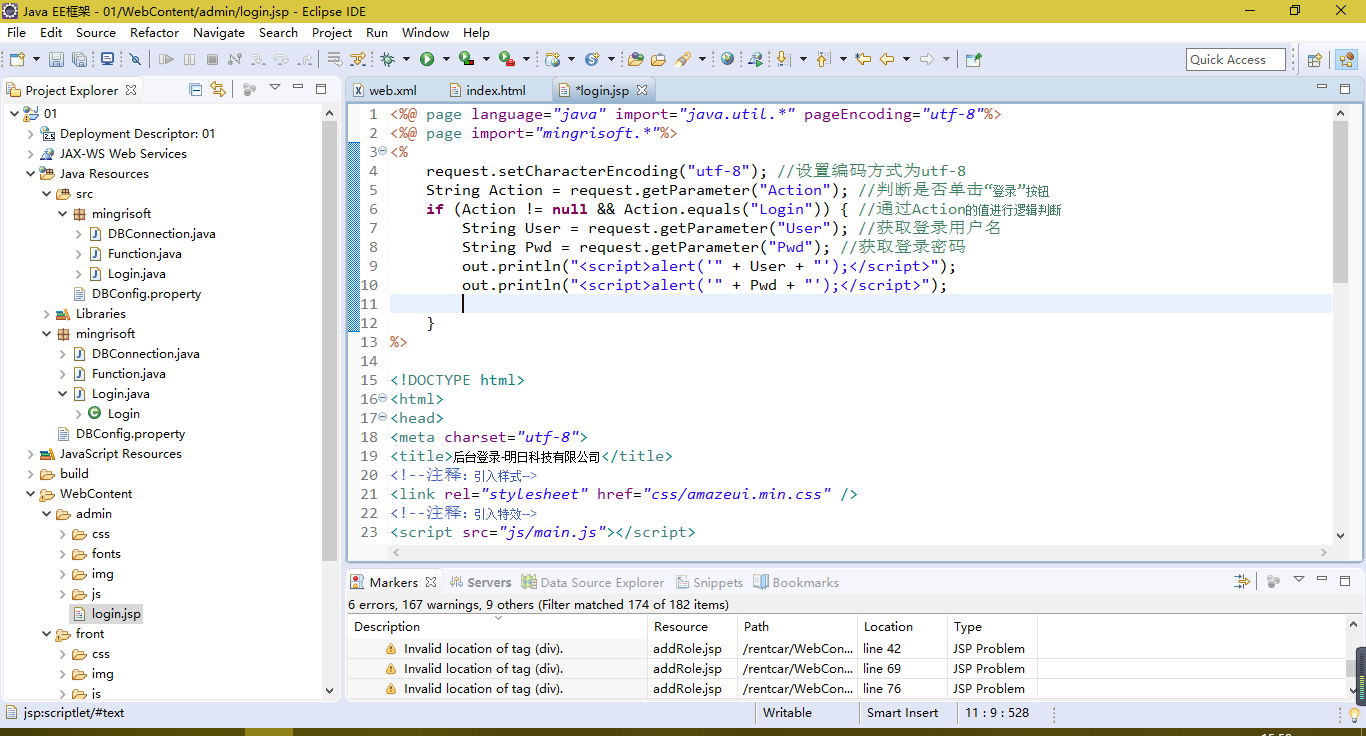Click the Debug bug icon

pos(387,60)
